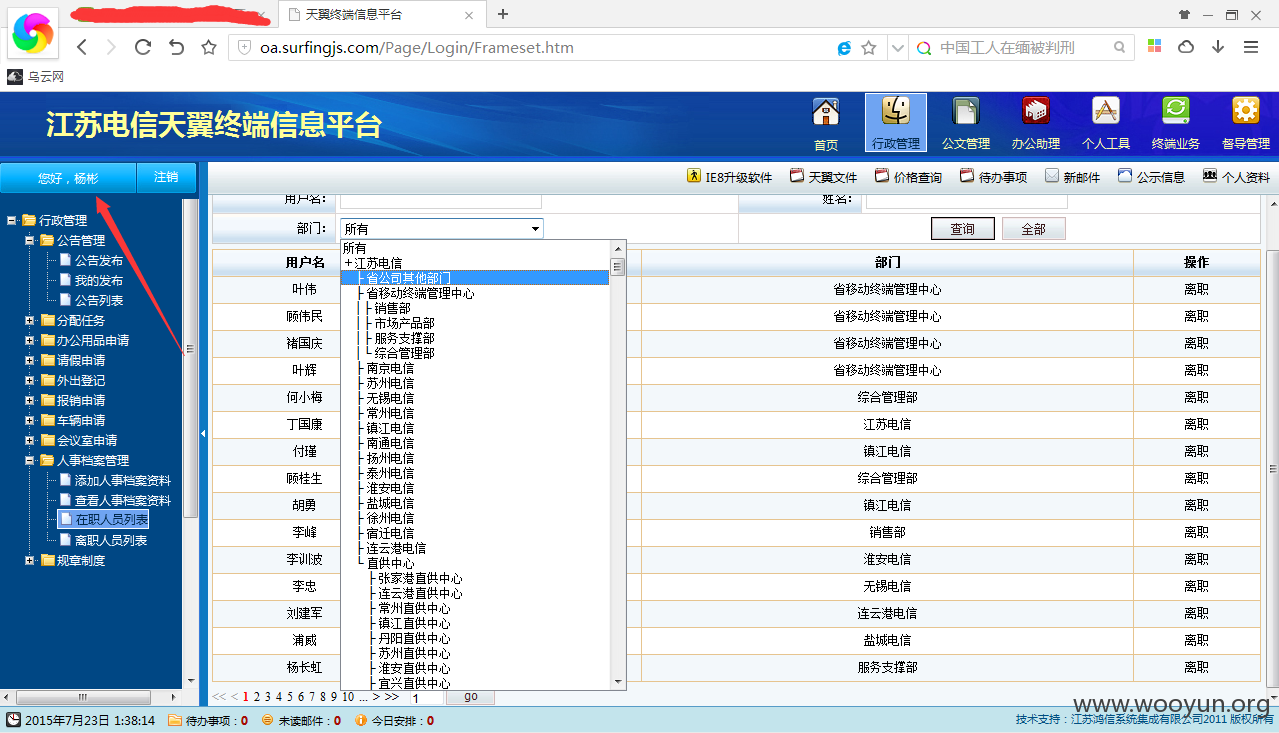Open the 办公助理 module icon
This screenshot has height=733, width=1279.
point(1035,124)
